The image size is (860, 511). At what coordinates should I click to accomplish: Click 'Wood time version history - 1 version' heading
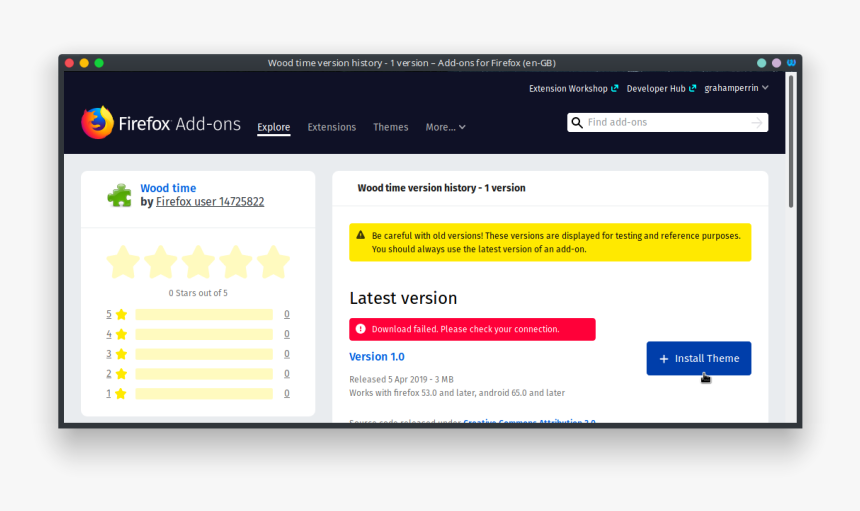coord(442,188)
